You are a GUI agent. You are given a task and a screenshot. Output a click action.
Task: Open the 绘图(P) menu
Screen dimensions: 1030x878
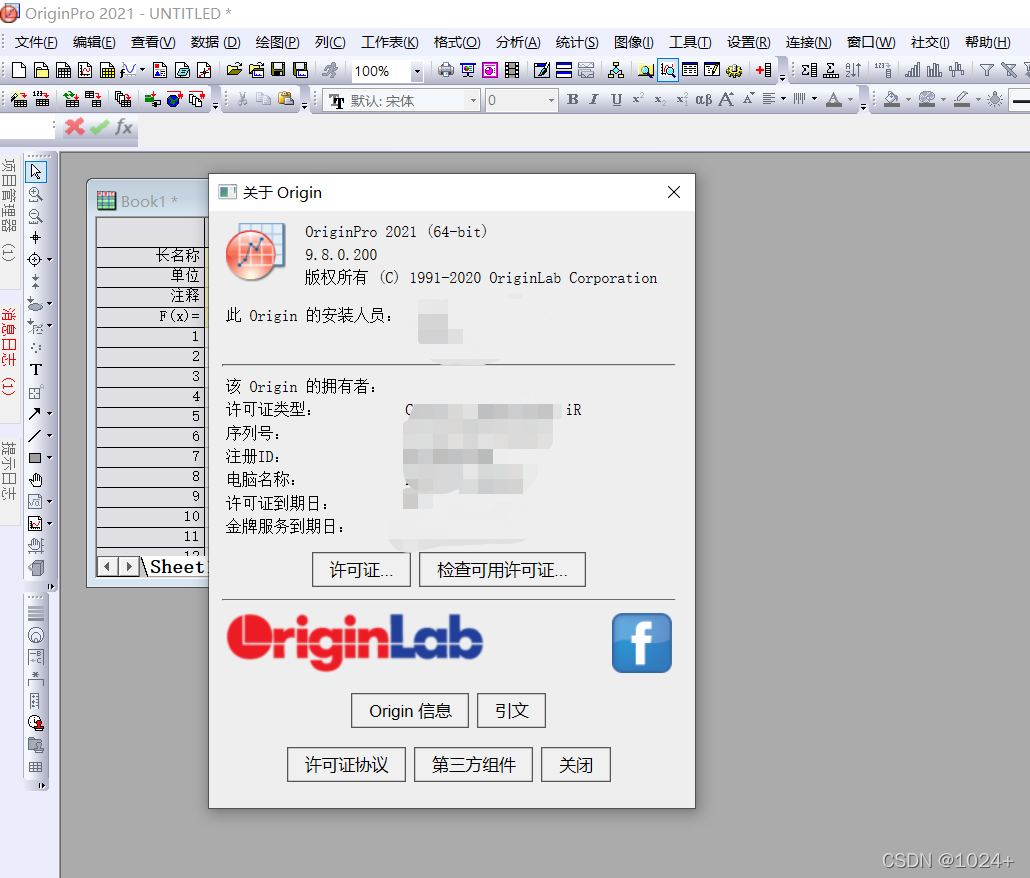pos(277,43)
